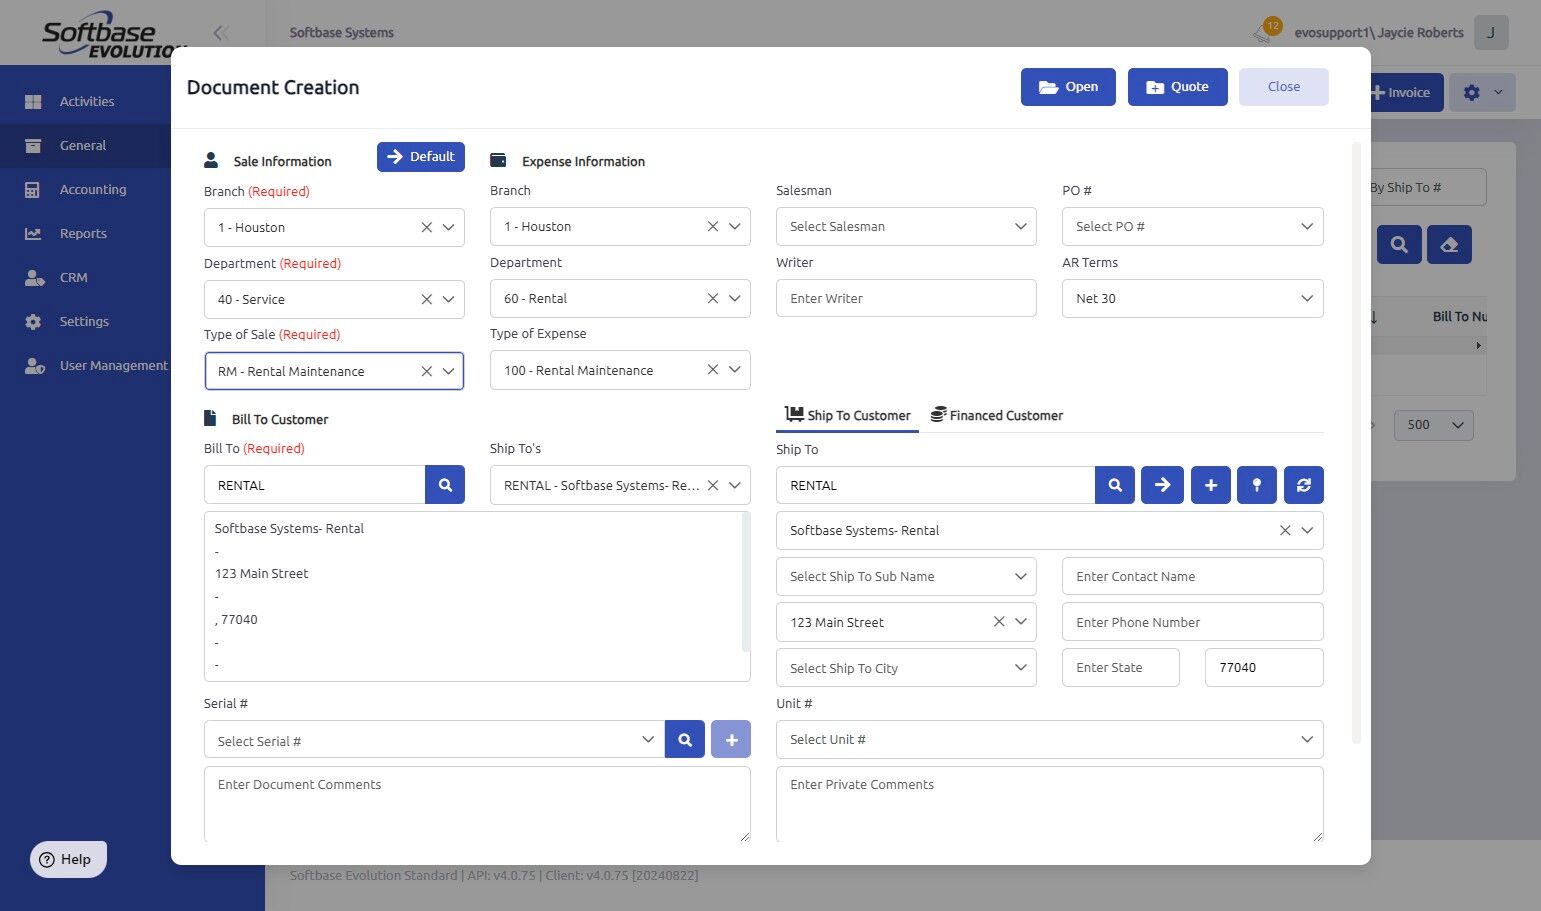The width and height of the screenshot is (1541, 911).
Task: Select the Ship To Customer tab
Action: point(848,415)
